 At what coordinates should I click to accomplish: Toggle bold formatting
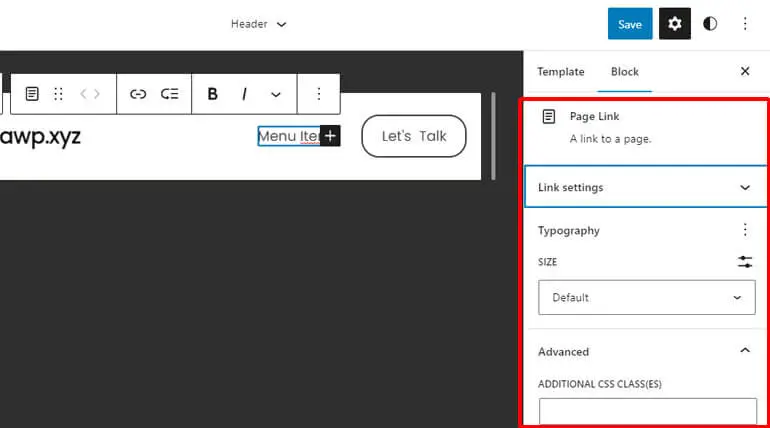pyautogui.click(x=212, y=94)
